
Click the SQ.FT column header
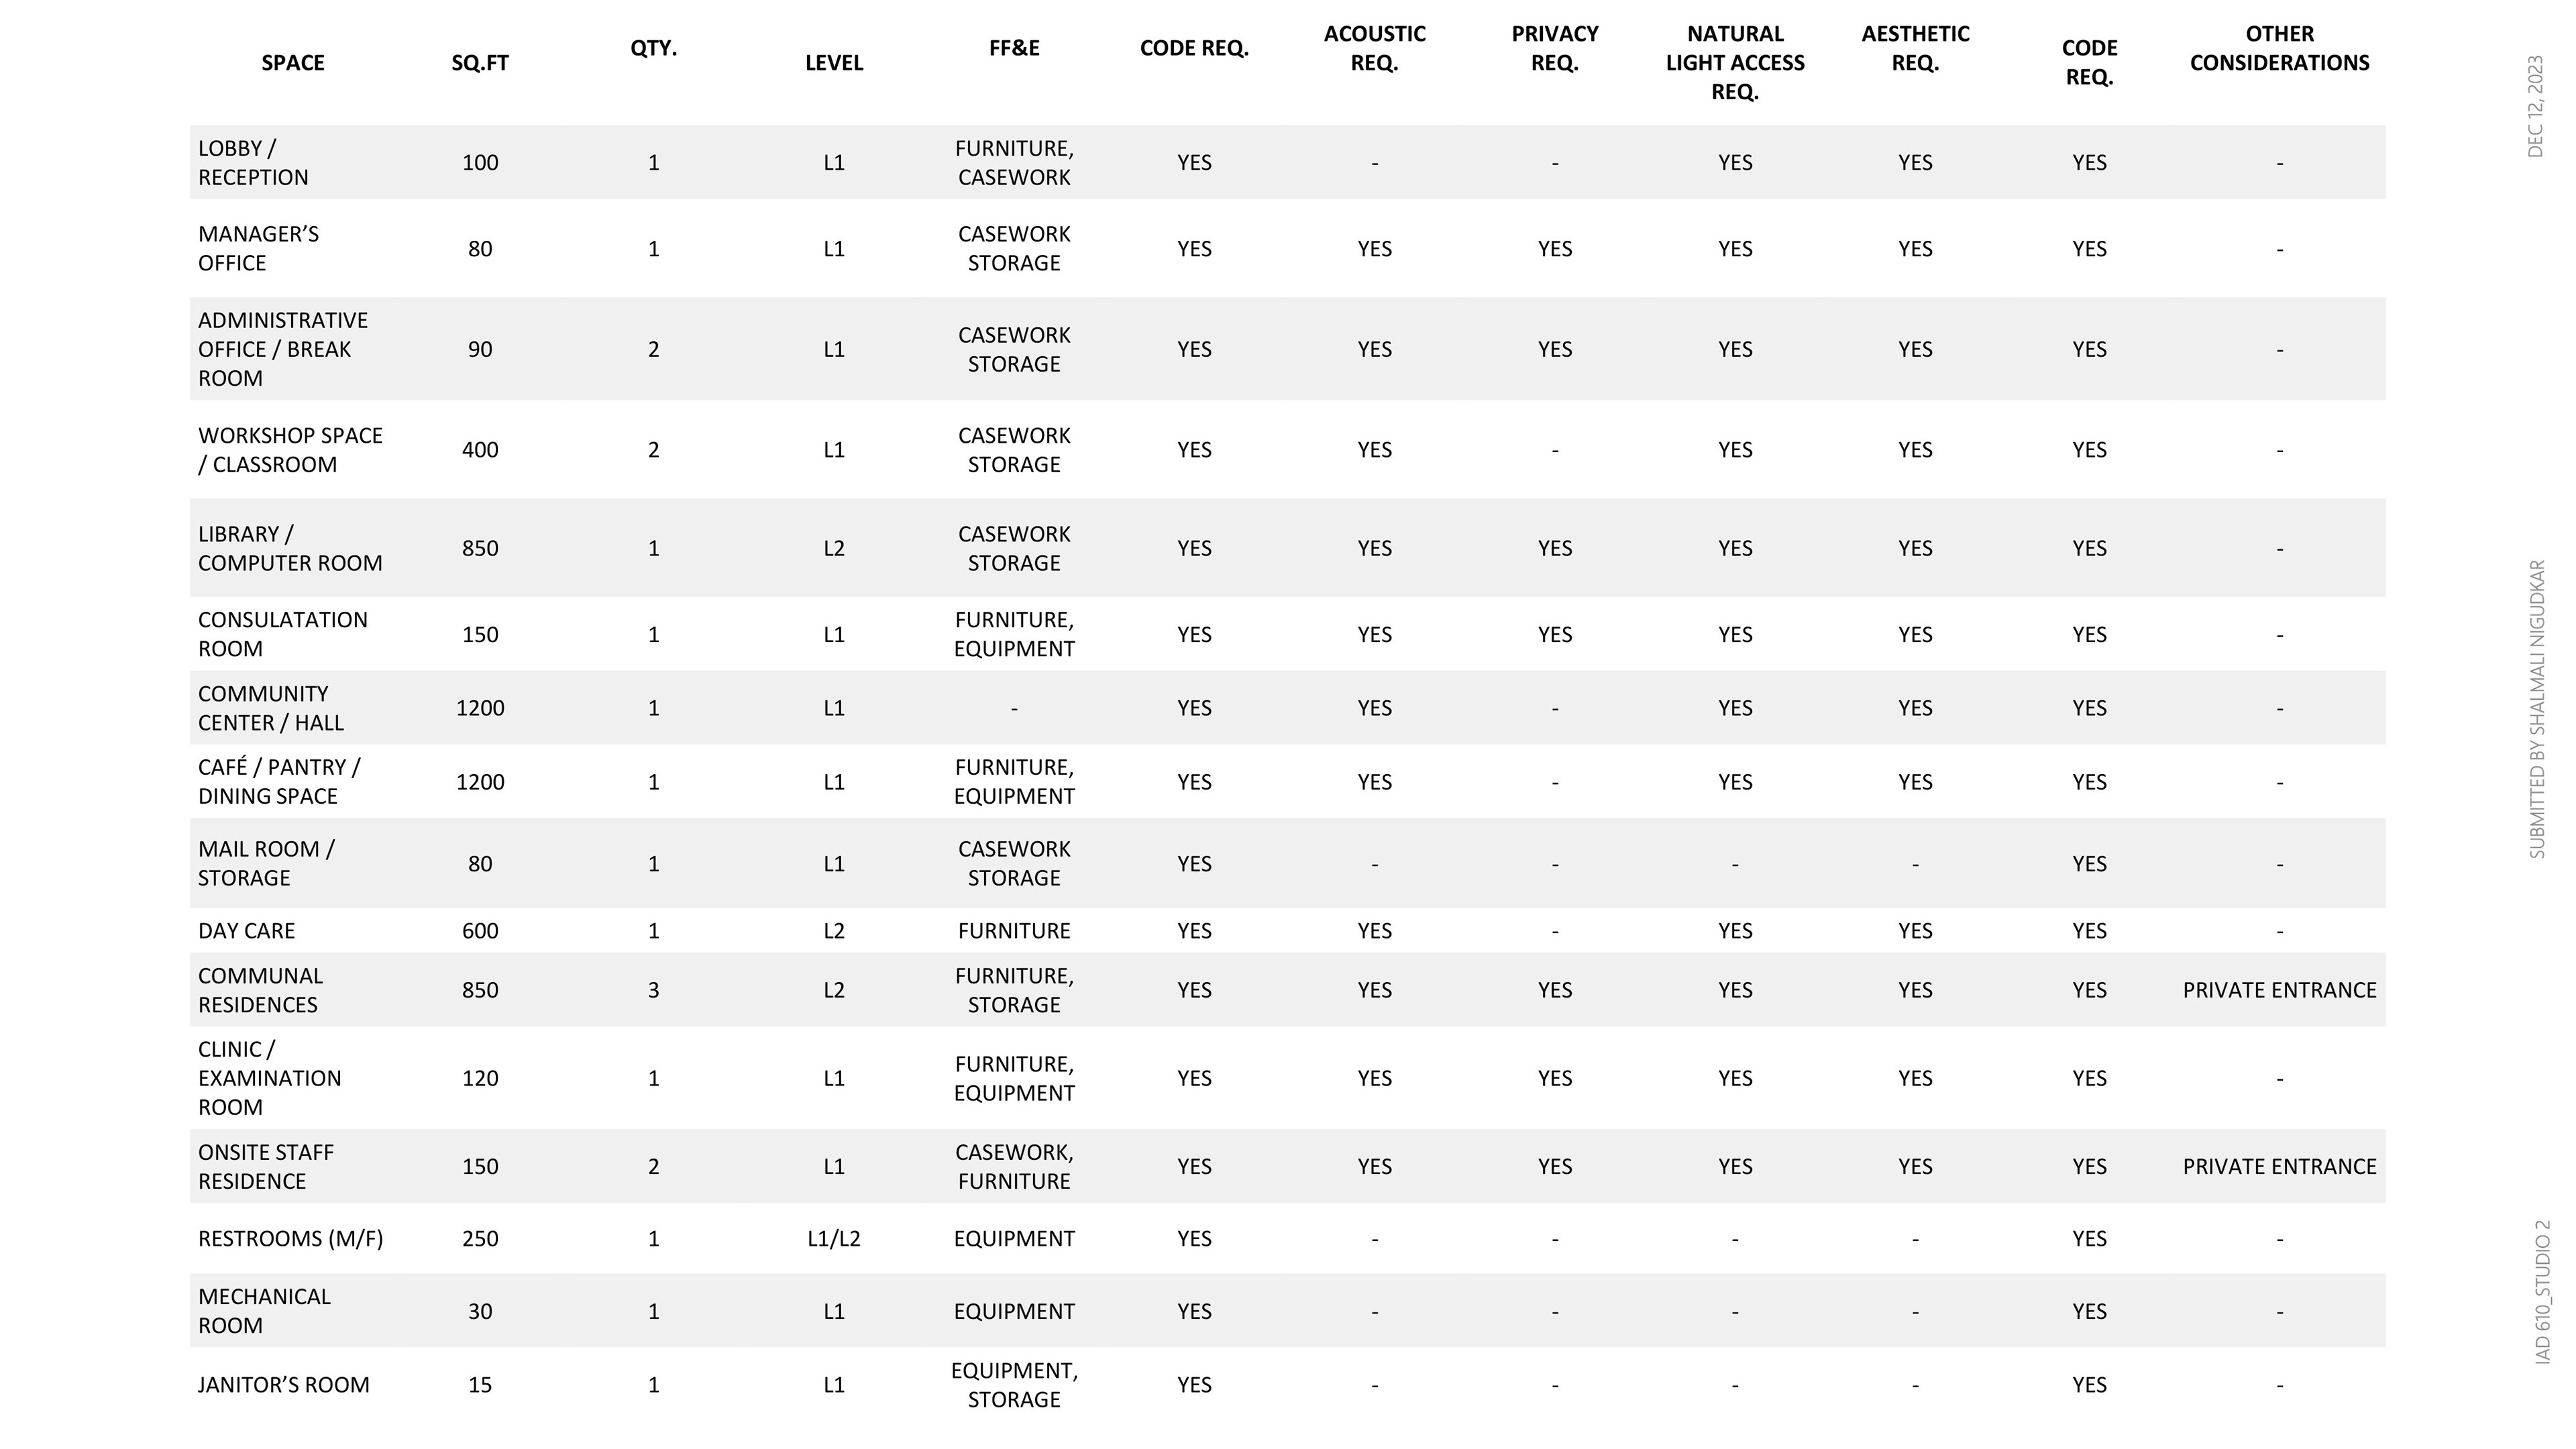480,63
